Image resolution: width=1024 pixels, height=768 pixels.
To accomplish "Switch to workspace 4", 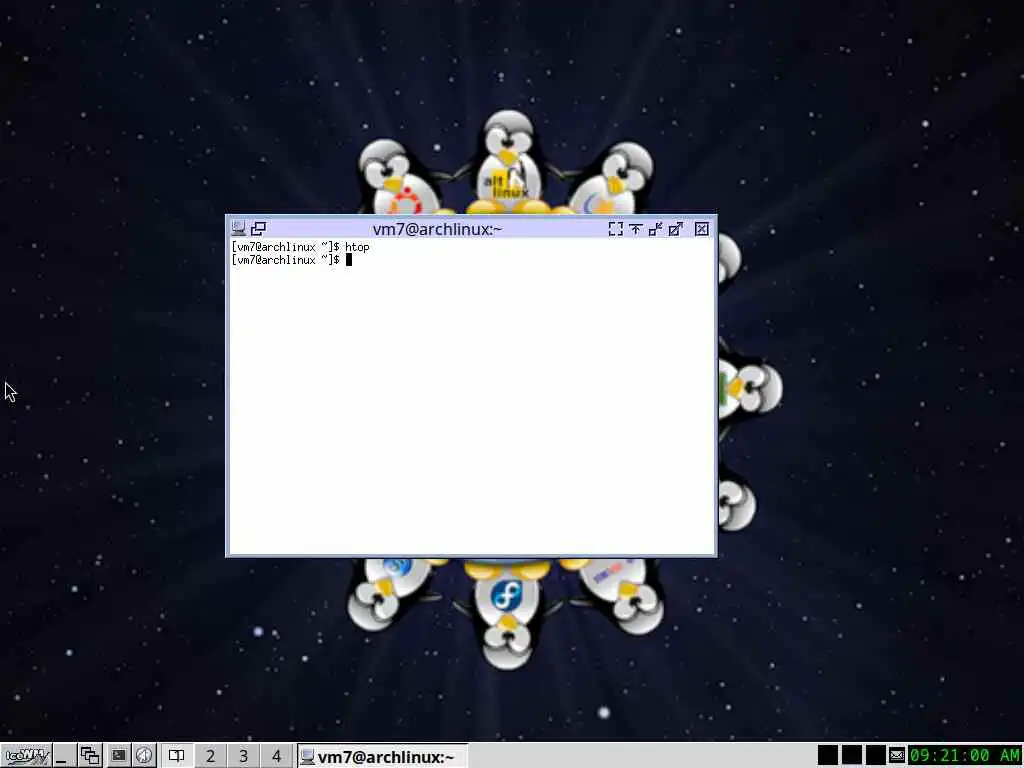I will [x=276, y=756].
